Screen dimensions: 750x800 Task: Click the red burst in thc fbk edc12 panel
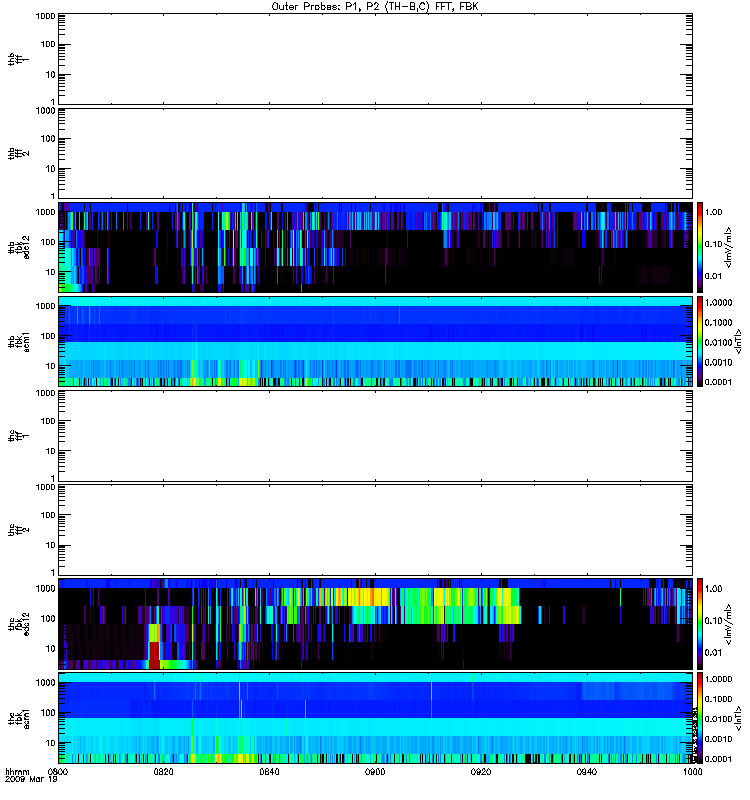point(154,655)
